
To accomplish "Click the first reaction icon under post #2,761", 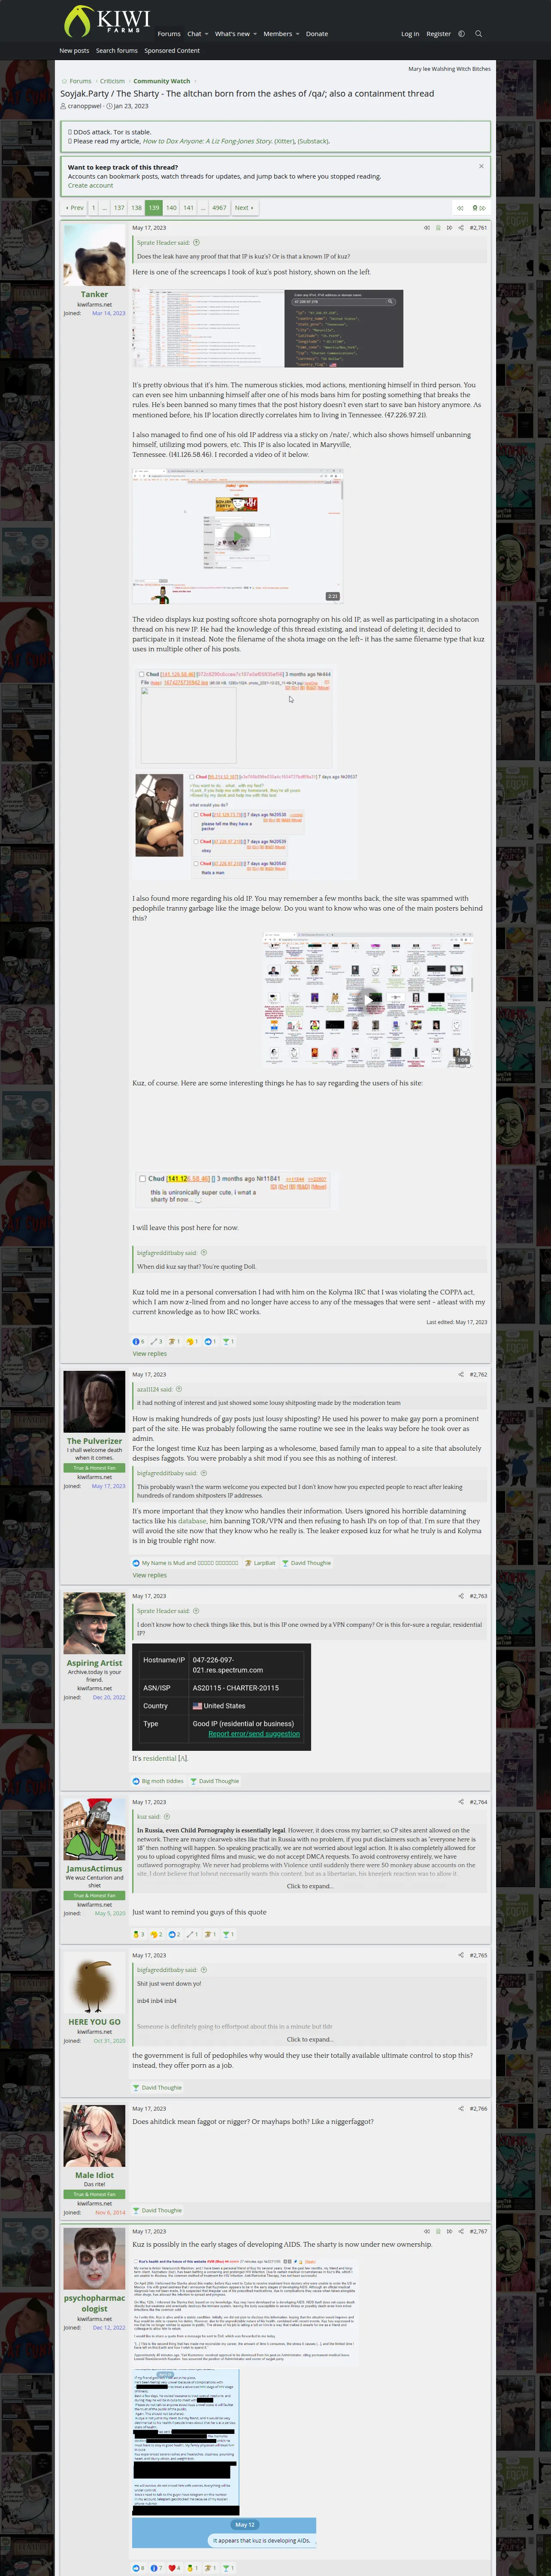I will [x=136, y=1342].
